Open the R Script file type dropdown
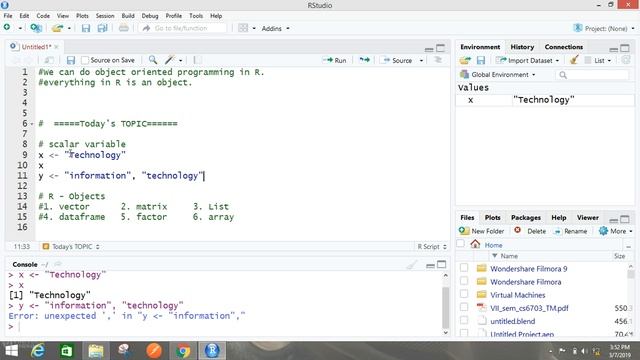The image size is (640, 360). tap(432, 247)
